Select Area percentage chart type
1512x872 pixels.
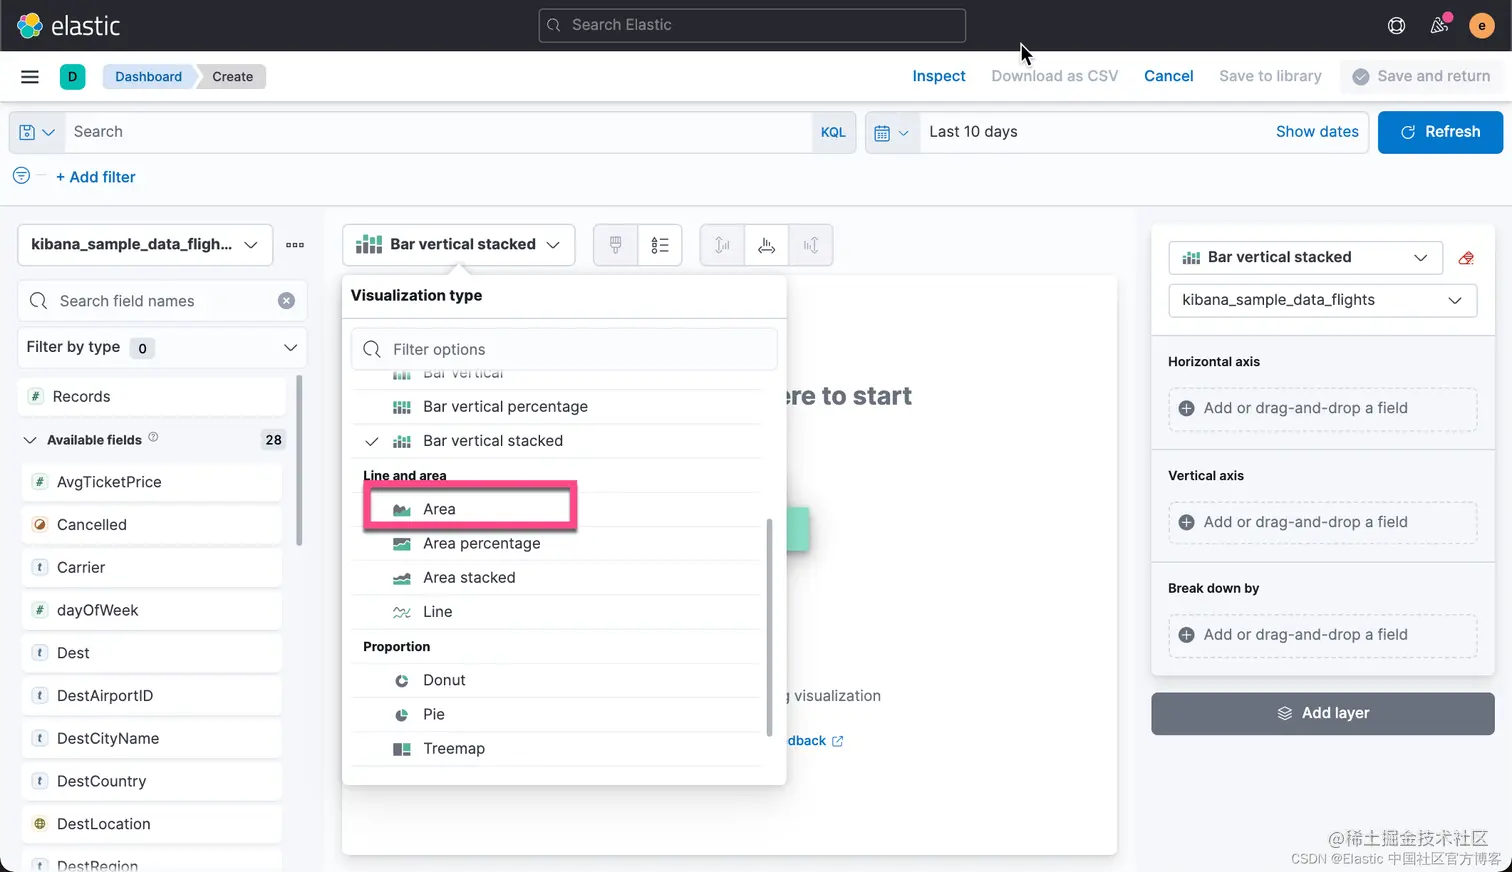point(556,543)
